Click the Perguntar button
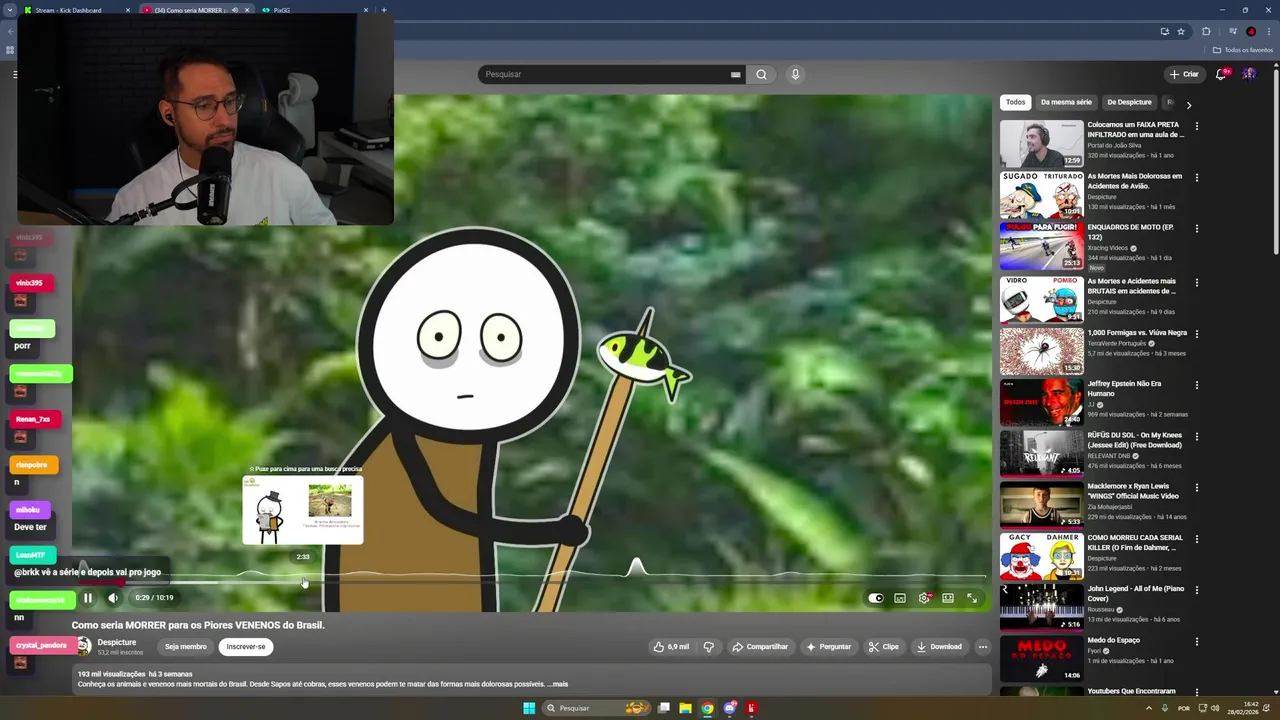The width and height of the screenshot is (1280, 720). tap(829, 647)
